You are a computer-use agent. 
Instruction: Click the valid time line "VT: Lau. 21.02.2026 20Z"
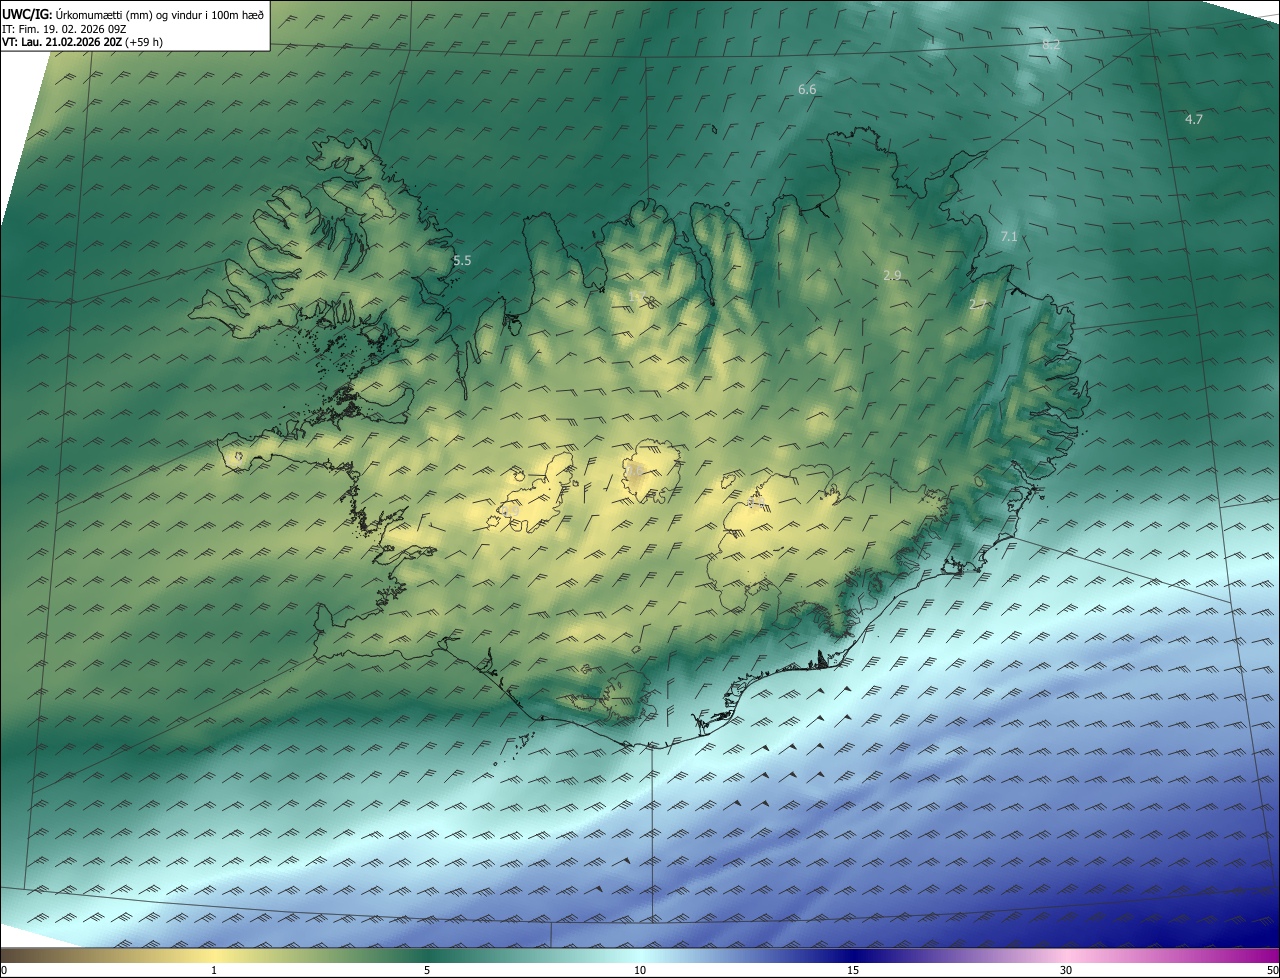[x=82, y=42]
